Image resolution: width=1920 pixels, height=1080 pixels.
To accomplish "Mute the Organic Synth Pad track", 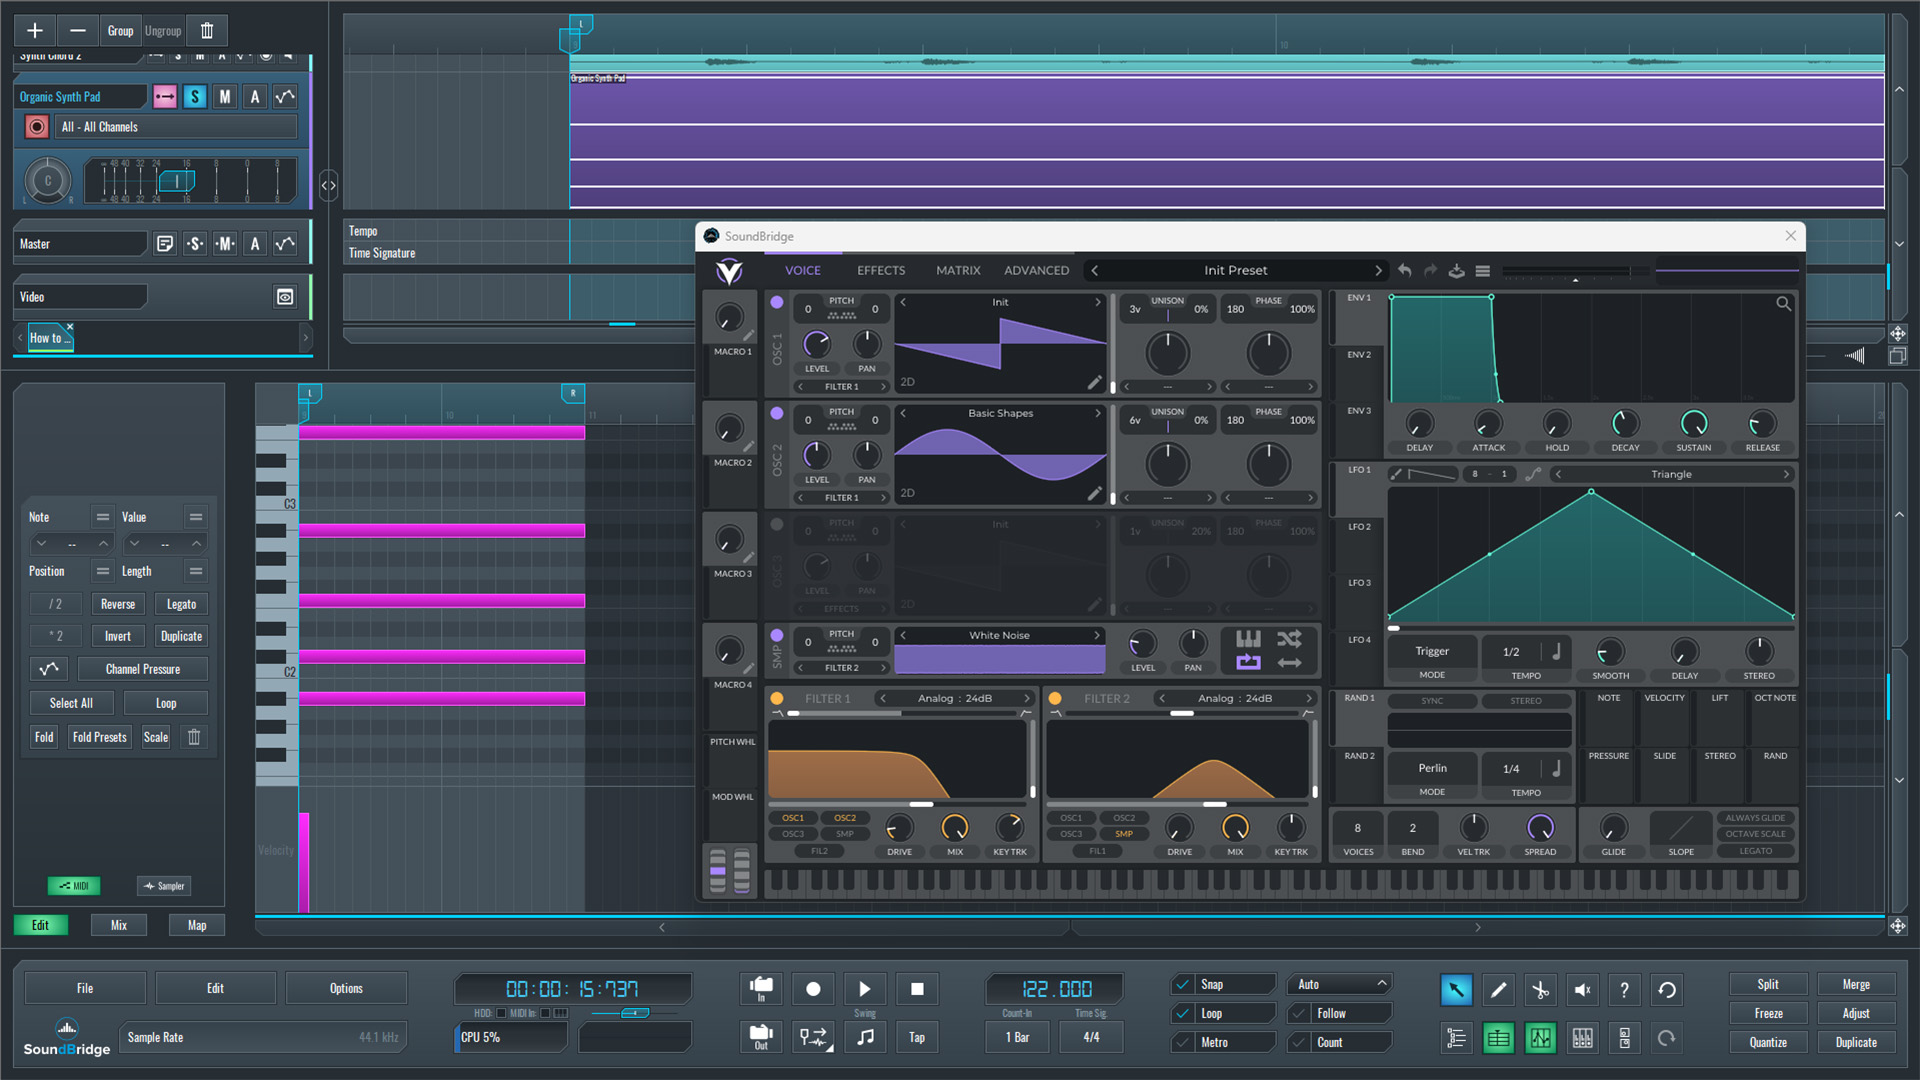I will pos(225,97).
